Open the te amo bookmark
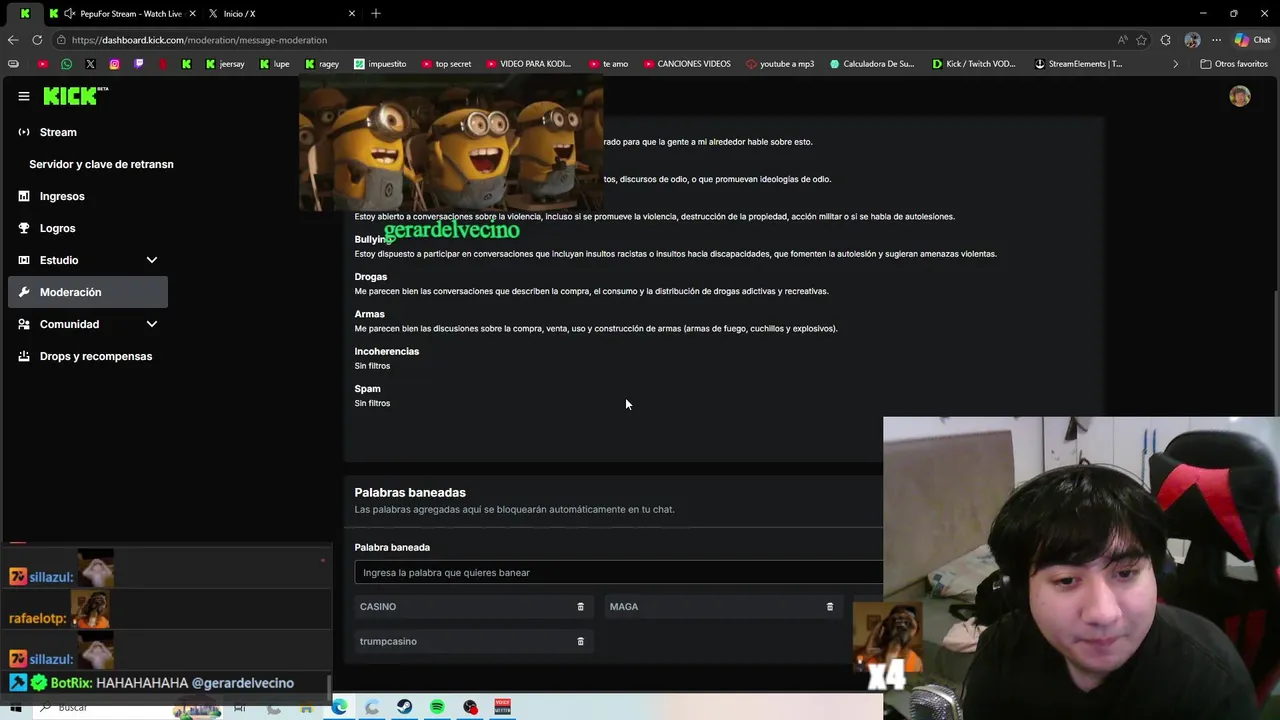This screenshot has height=720, width=1280. coord(608,64)
